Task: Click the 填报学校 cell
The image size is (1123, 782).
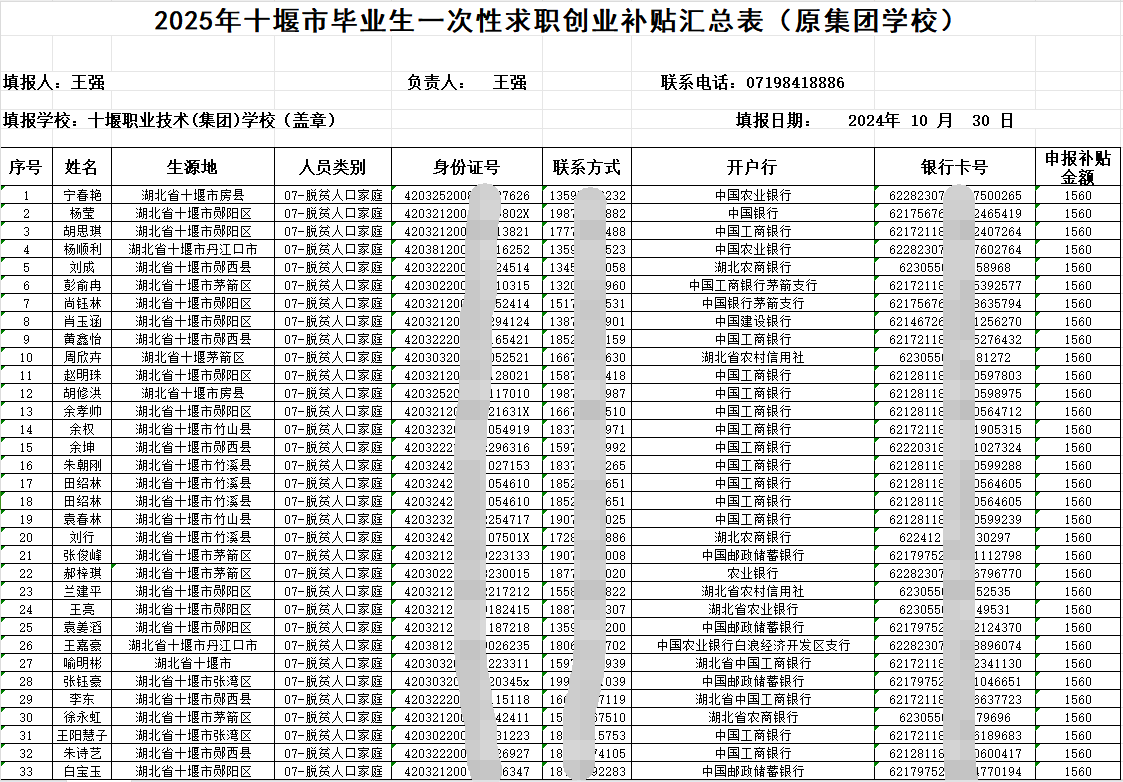Action: (x=170, y=121)
